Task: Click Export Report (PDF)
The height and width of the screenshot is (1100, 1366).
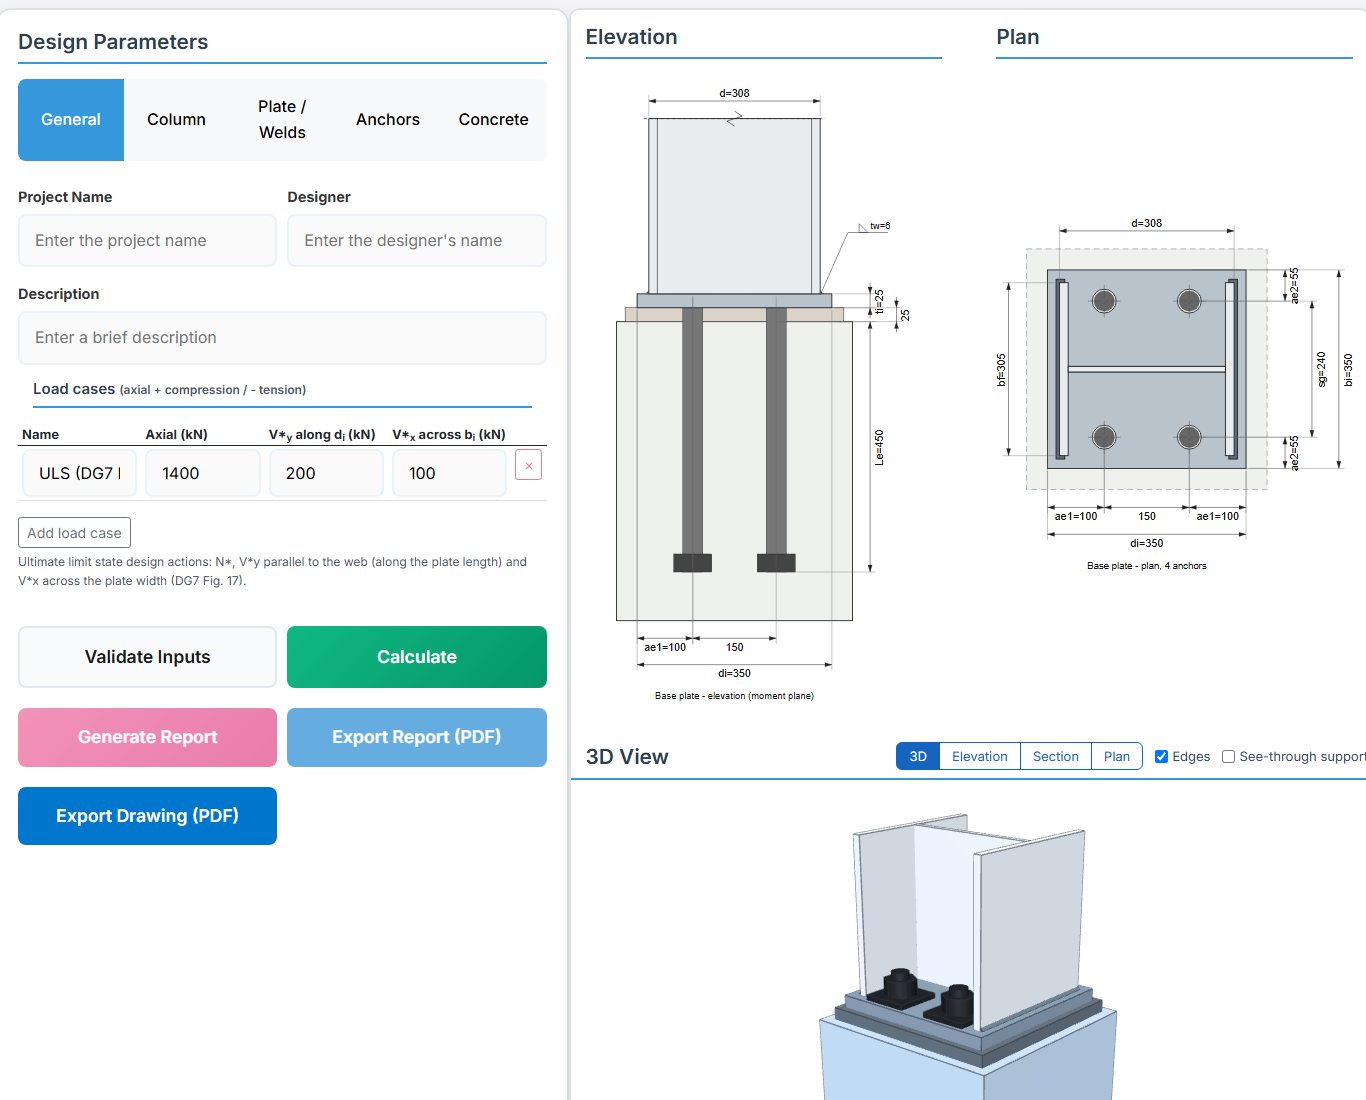Action: tap(417, 737)
